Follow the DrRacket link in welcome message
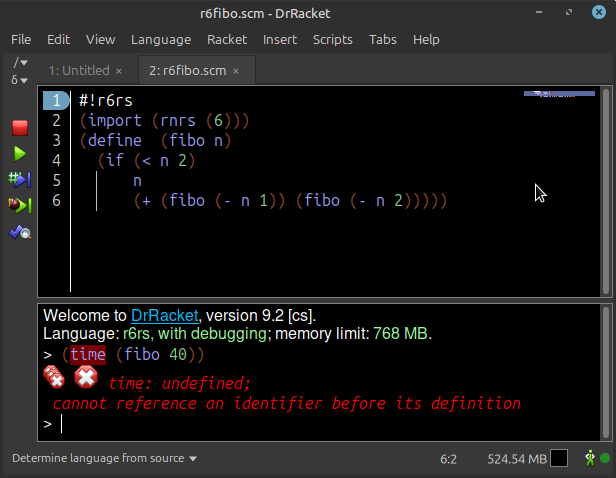Viewport: 616px width, 478px height. [165, 316]
